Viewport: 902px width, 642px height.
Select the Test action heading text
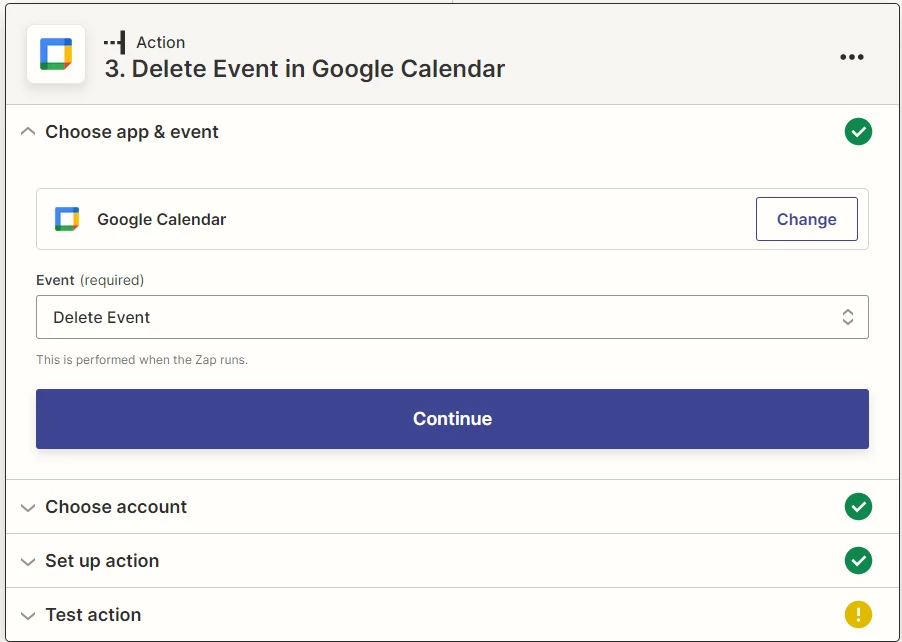coord(93,615)
